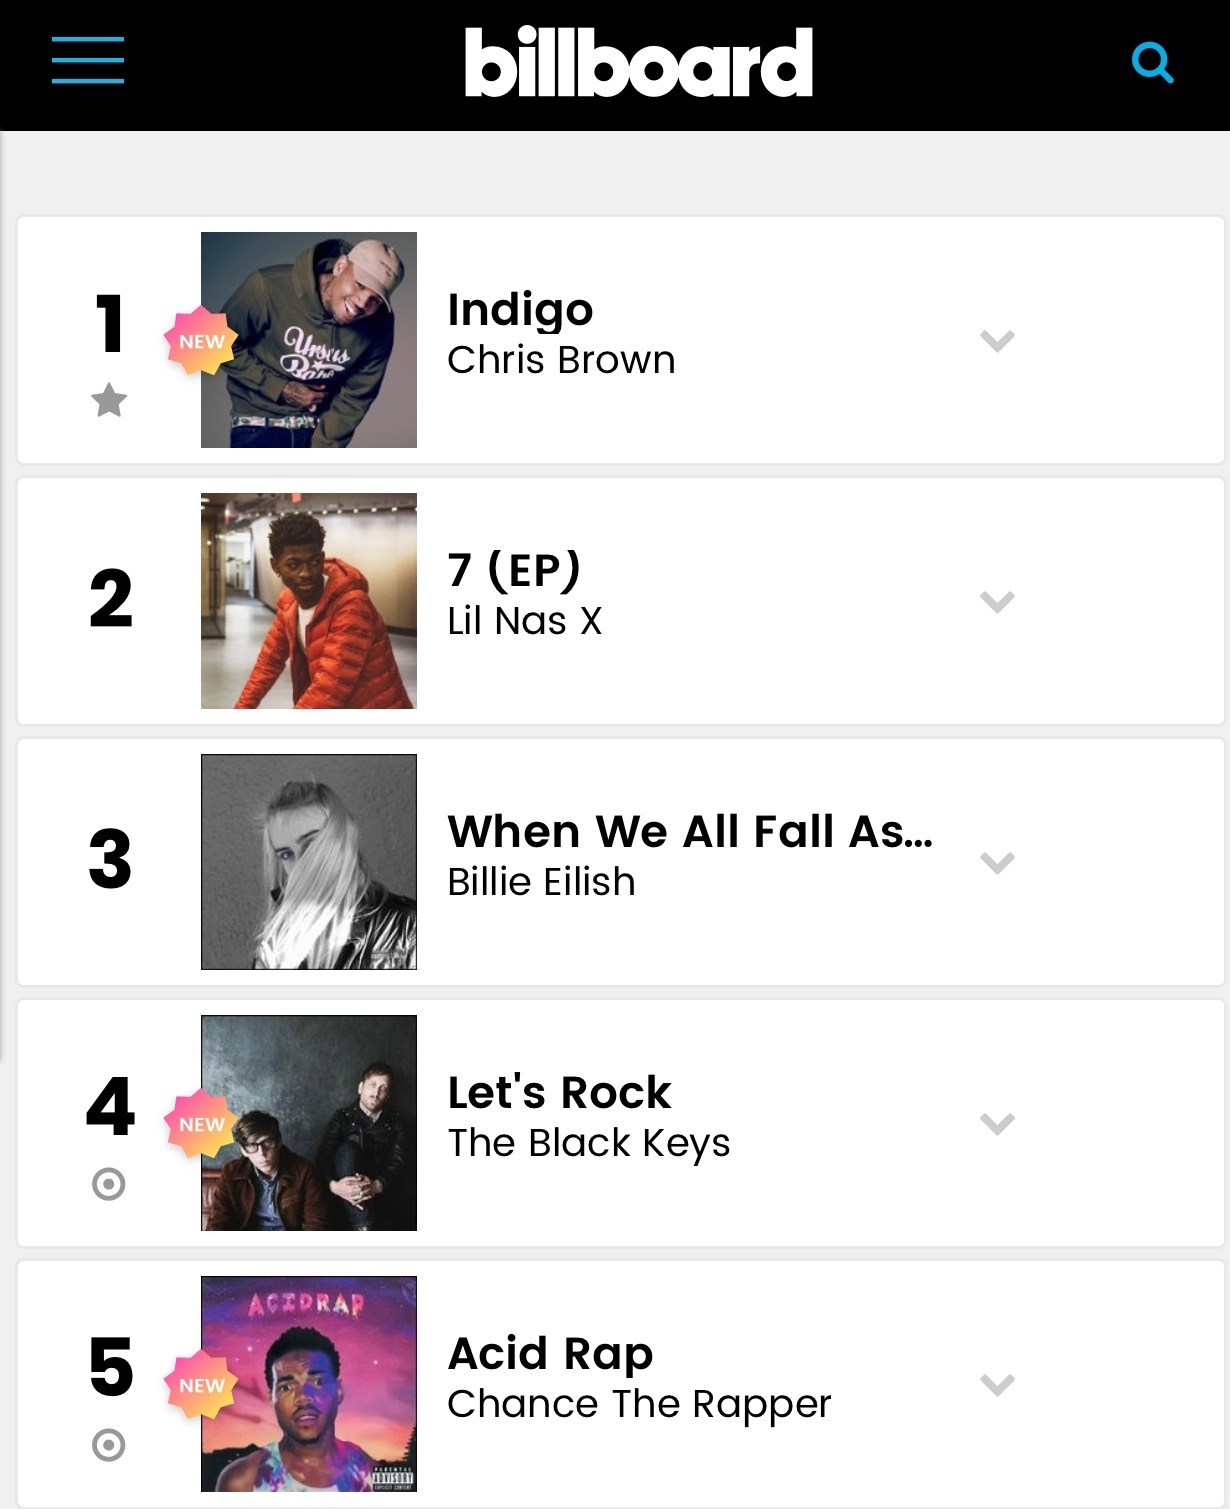Click the bullet circle icon under rank 5
Viewport: 1230px width, 1509px height.
pyautogui.click(x=109, y=1445)
